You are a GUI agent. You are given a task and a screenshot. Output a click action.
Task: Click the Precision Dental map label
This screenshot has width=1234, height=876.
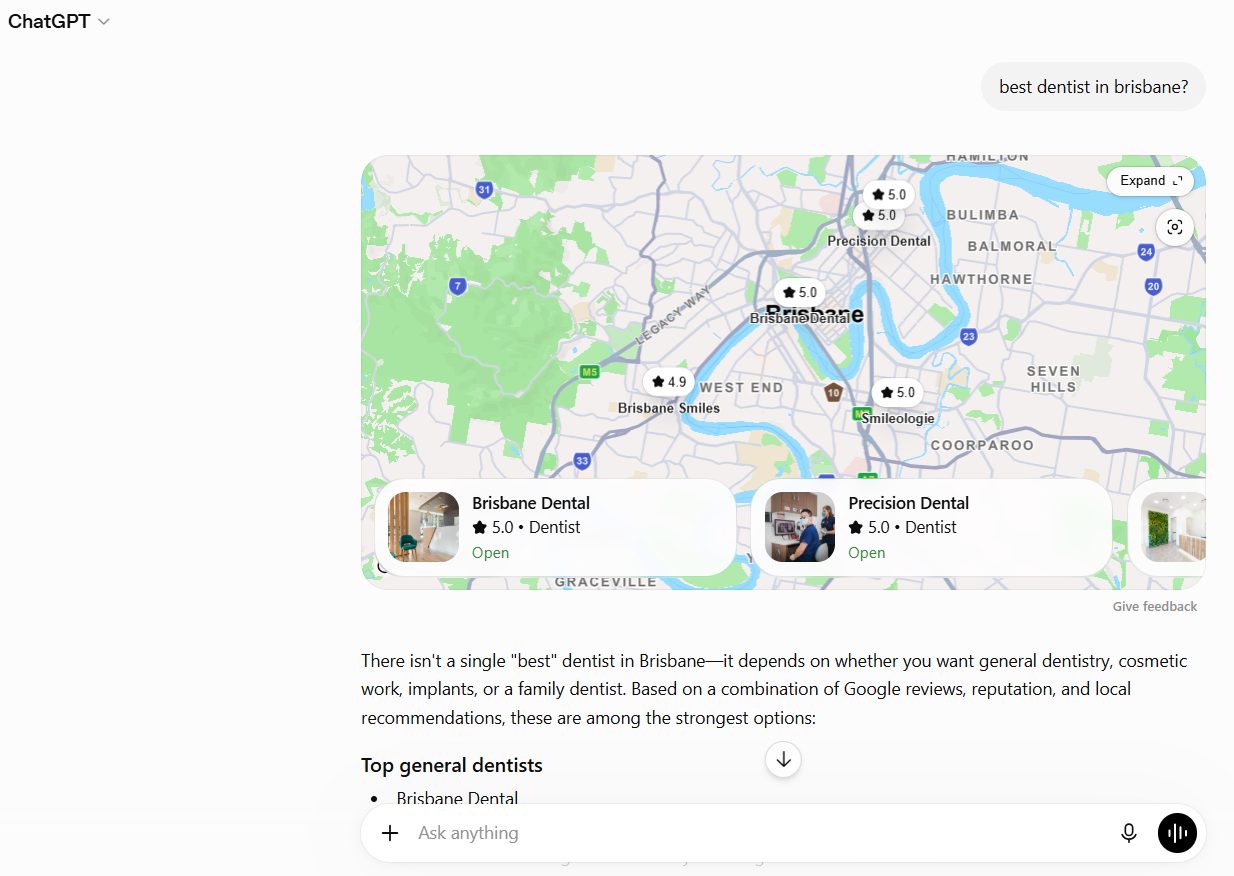tap(879, 241)
